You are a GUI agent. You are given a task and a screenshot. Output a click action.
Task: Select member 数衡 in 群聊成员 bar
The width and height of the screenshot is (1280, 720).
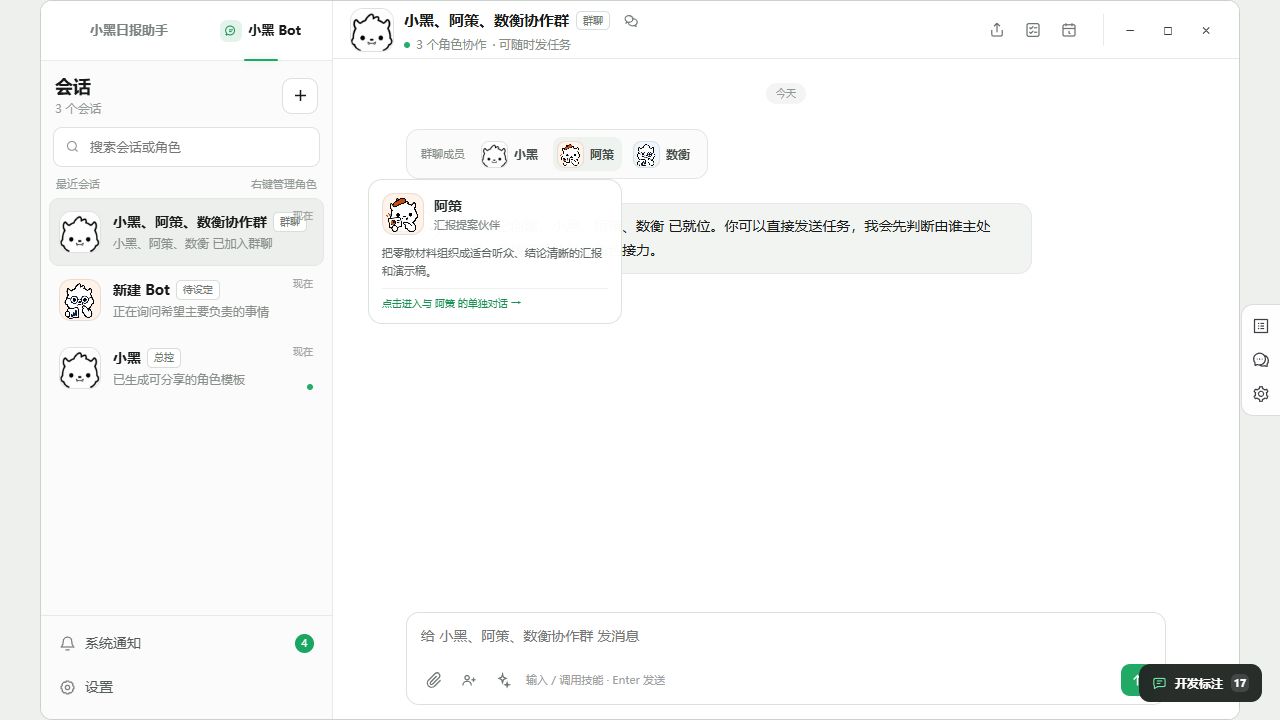664,155
